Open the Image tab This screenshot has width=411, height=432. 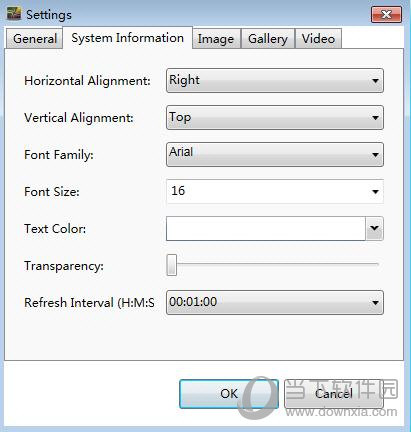(x=216, y=39)
